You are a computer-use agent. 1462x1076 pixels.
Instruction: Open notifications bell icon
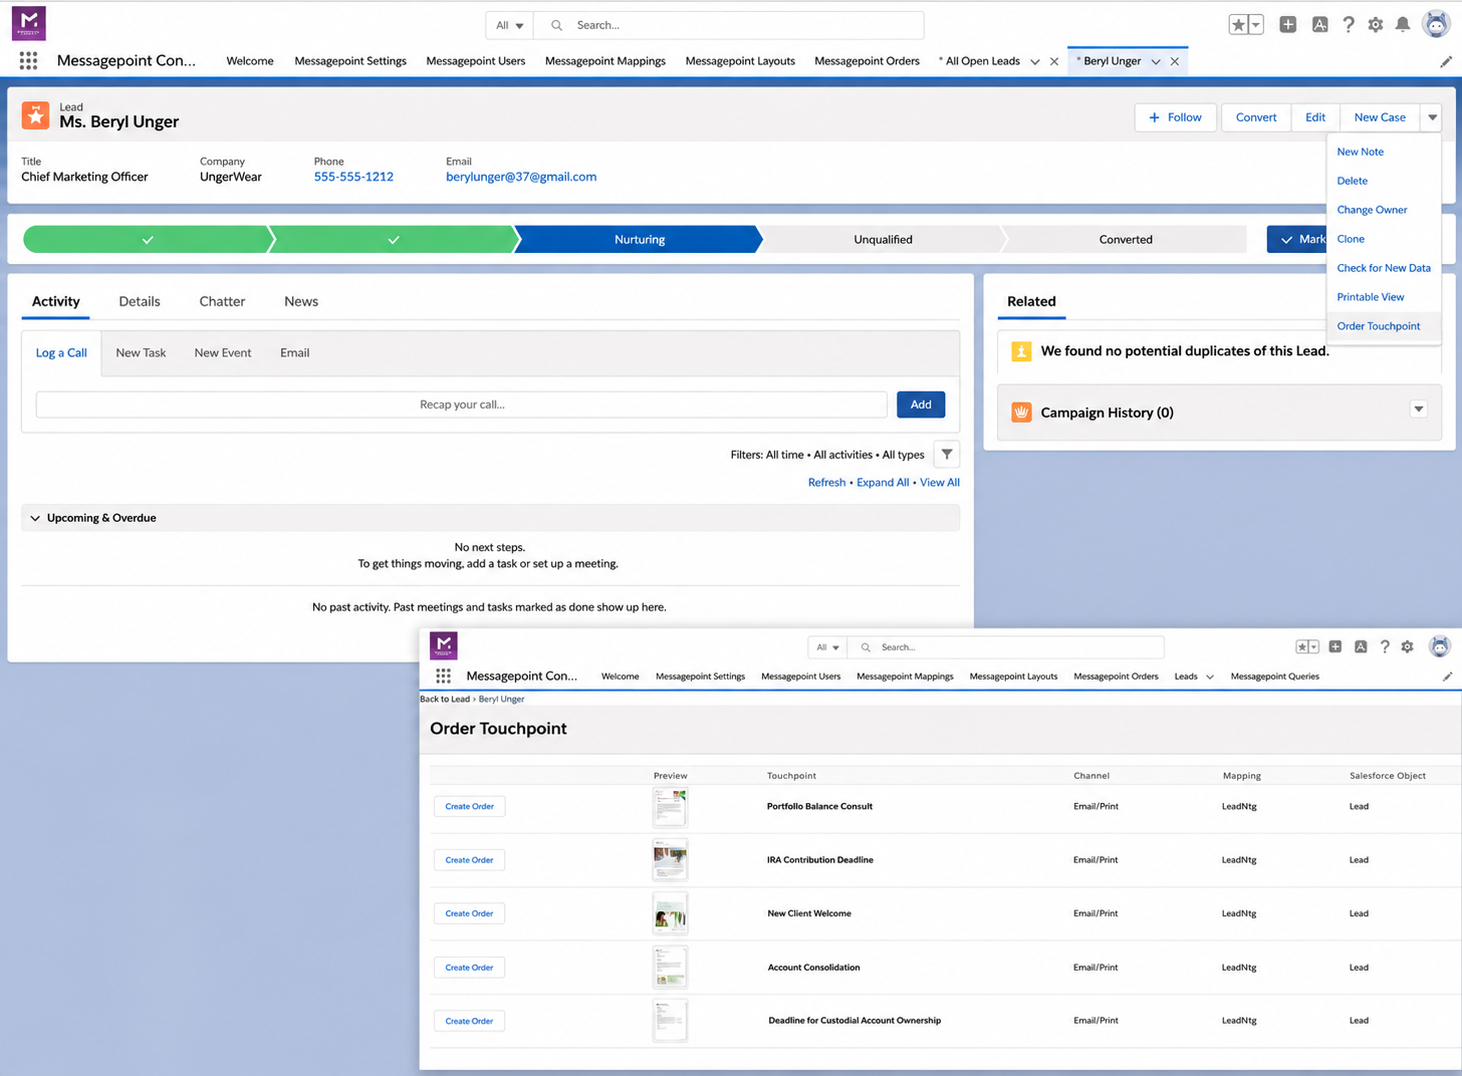pyautogui.click(x=1403, y=25)
